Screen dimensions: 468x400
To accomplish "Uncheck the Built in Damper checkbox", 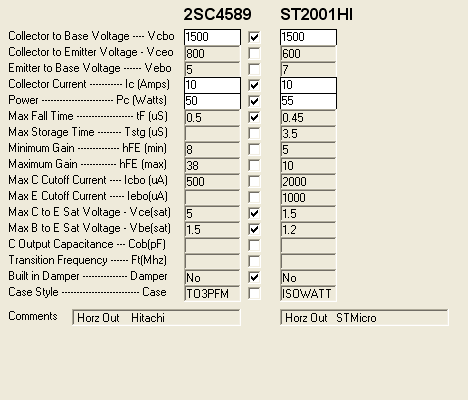I will [x=254, y=277].
